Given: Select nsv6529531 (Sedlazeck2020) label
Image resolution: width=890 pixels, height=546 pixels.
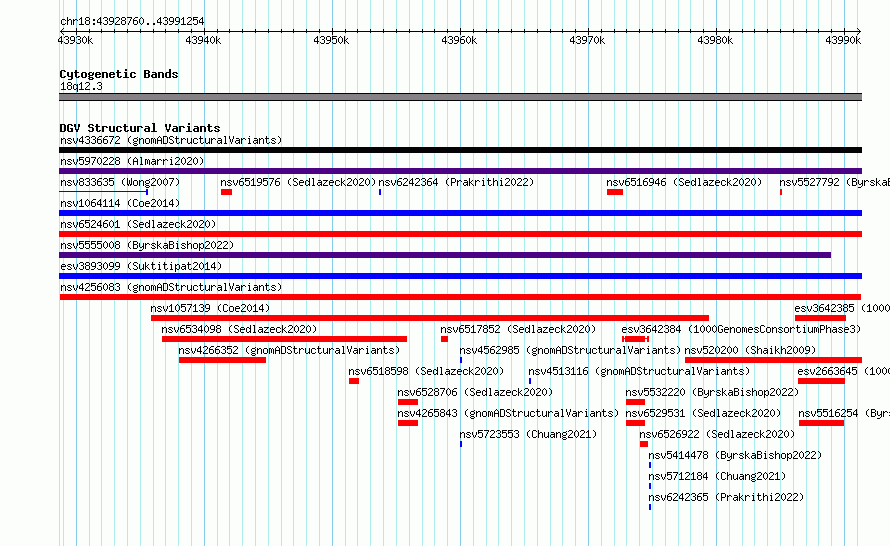Looking at the screenshot, I should pos(703,413).
